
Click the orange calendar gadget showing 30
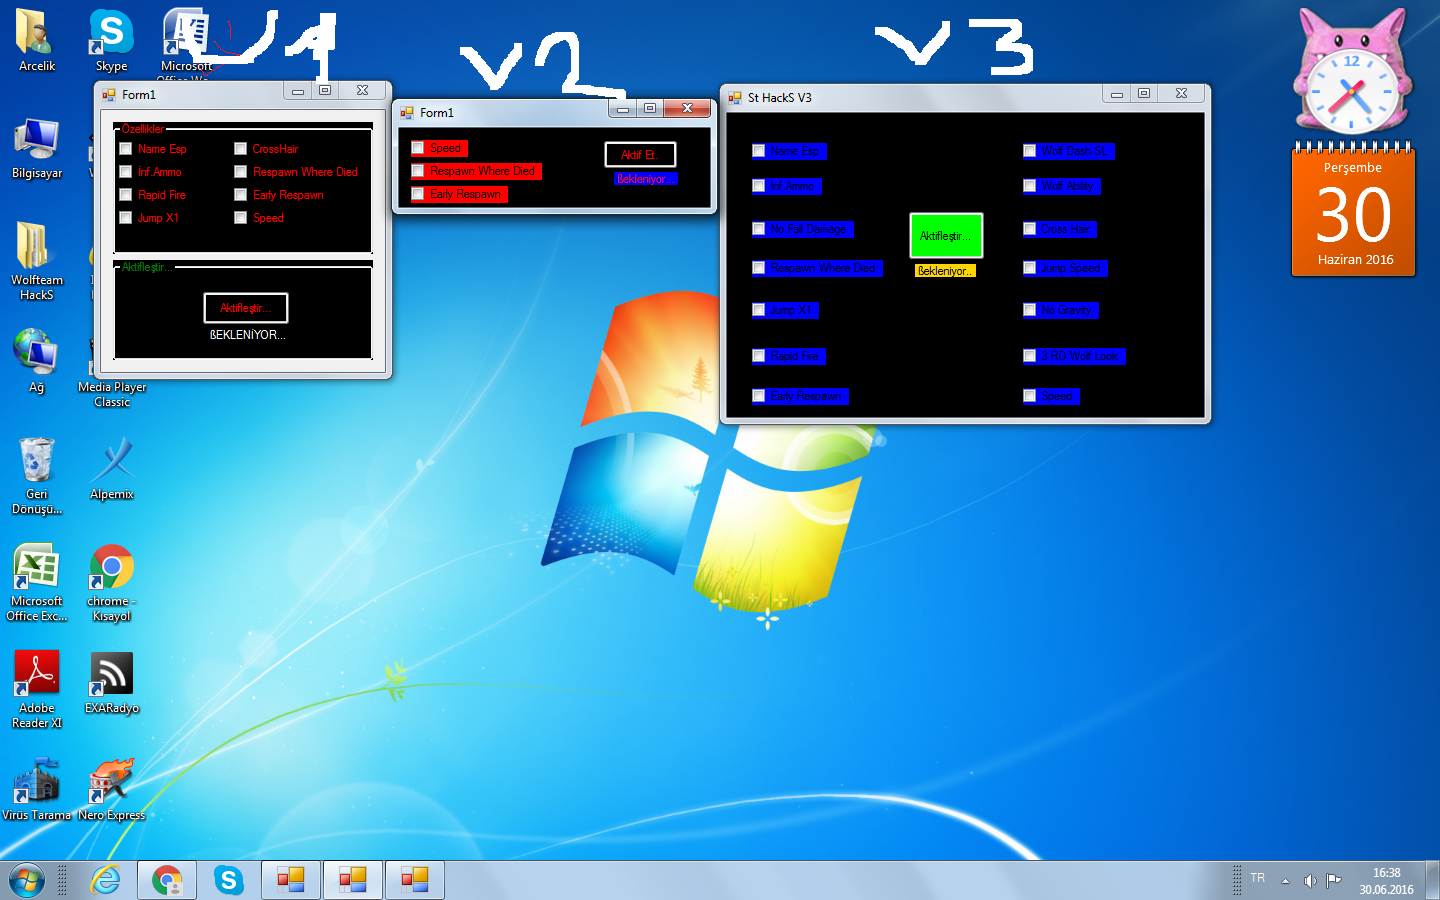(1353, 210)
